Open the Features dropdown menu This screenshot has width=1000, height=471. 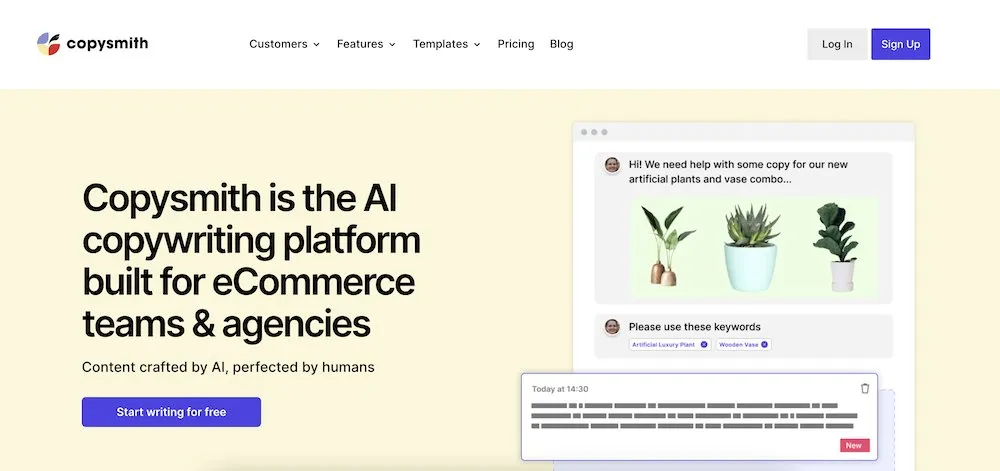click(x=366, y=44)
